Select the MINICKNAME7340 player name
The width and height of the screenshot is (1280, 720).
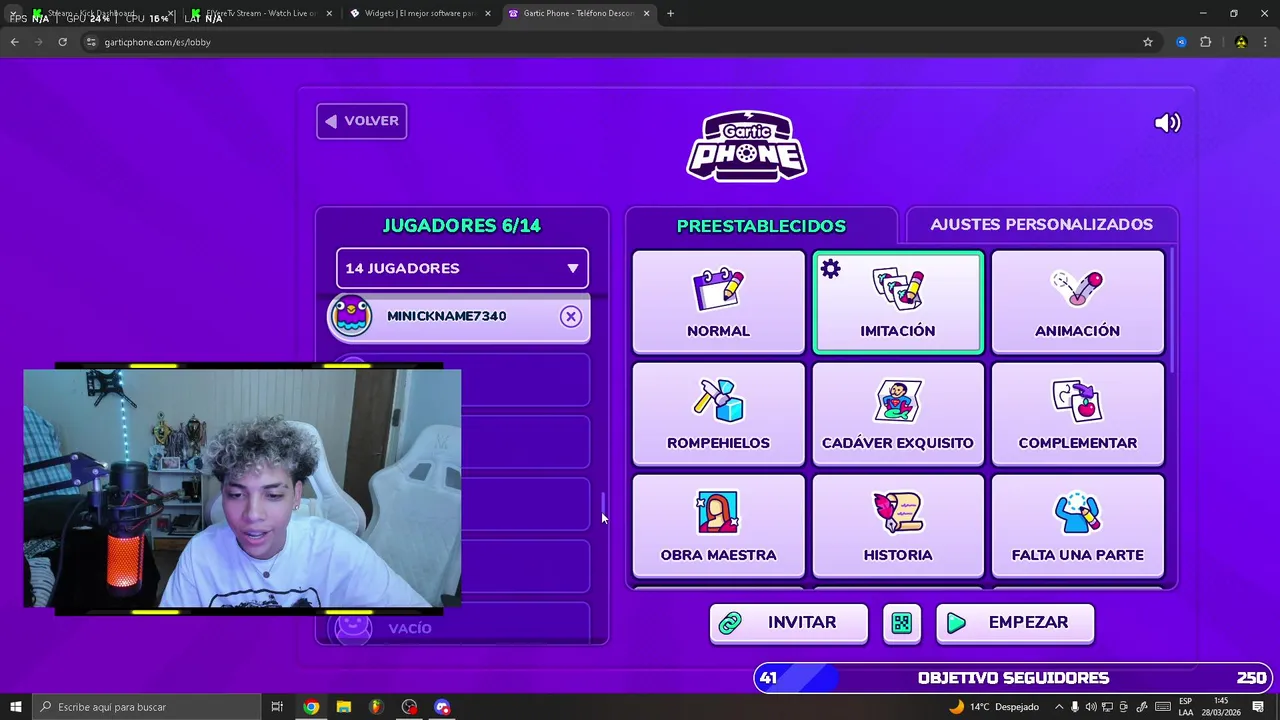tap(446, 316)
